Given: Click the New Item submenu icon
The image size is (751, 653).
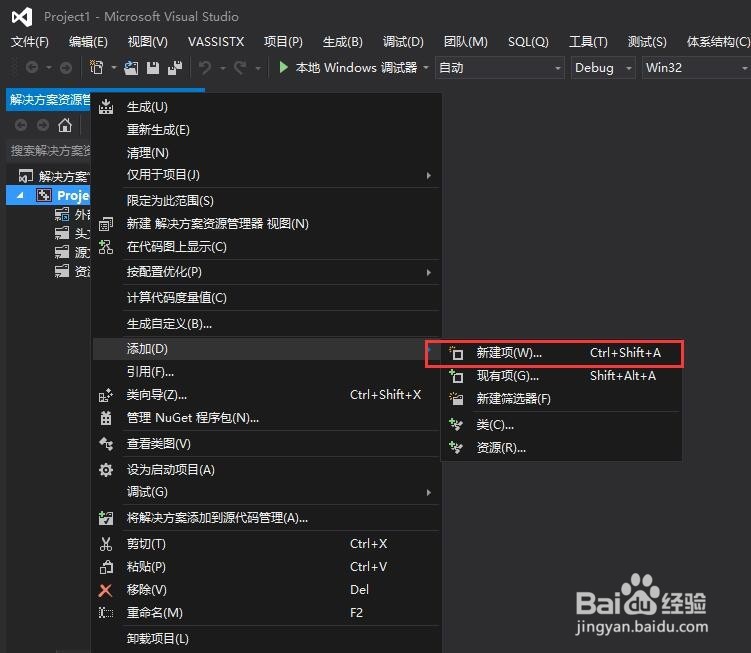Looking at the screenshot, I should coord(456,353).
